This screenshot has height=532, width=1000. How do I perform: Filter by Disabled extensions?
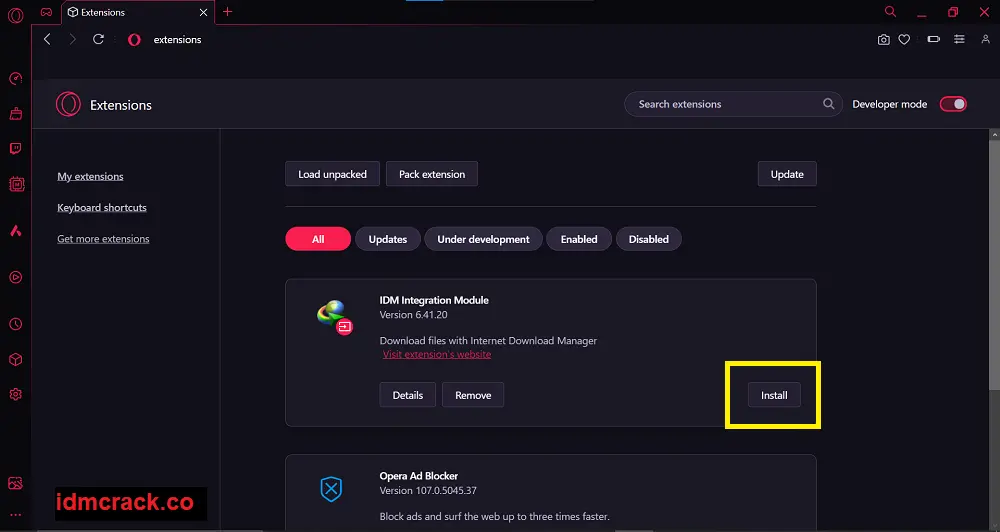(649, 239)
